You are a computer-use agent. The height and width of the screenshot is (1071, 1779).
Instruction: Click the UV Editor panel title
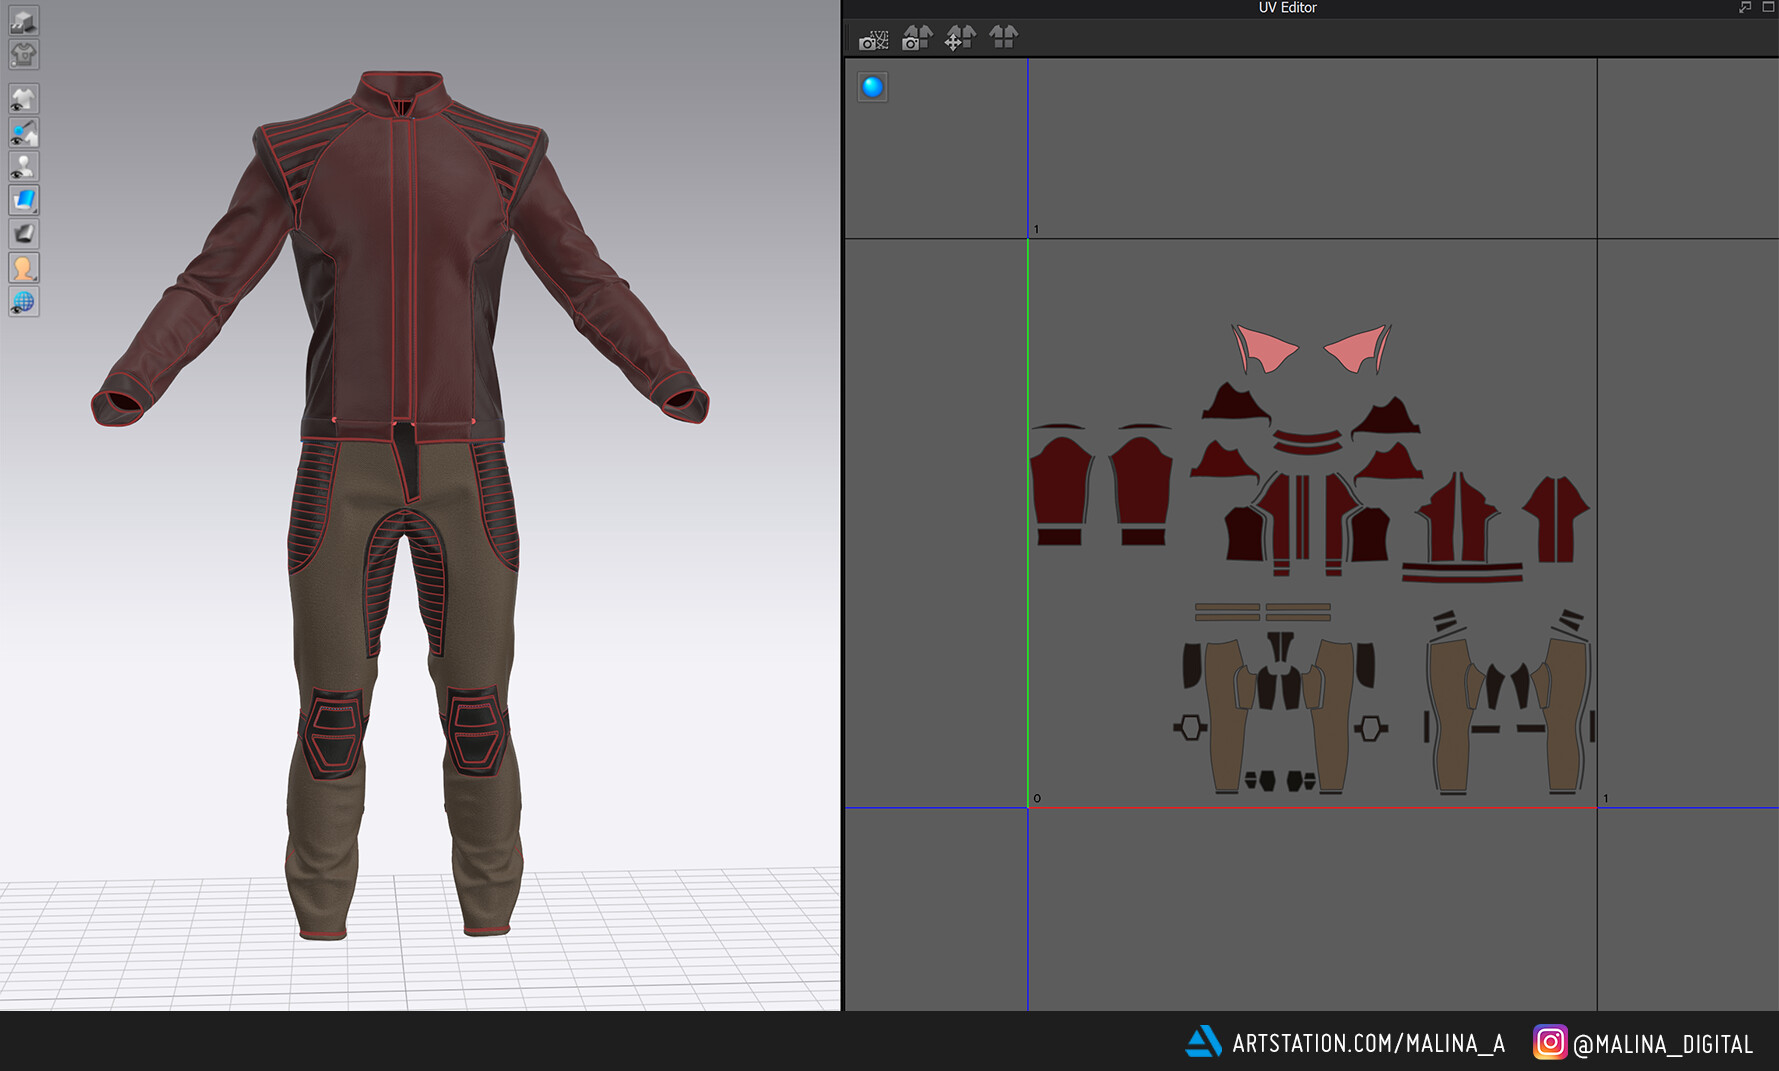click(x=1287, y=7)
